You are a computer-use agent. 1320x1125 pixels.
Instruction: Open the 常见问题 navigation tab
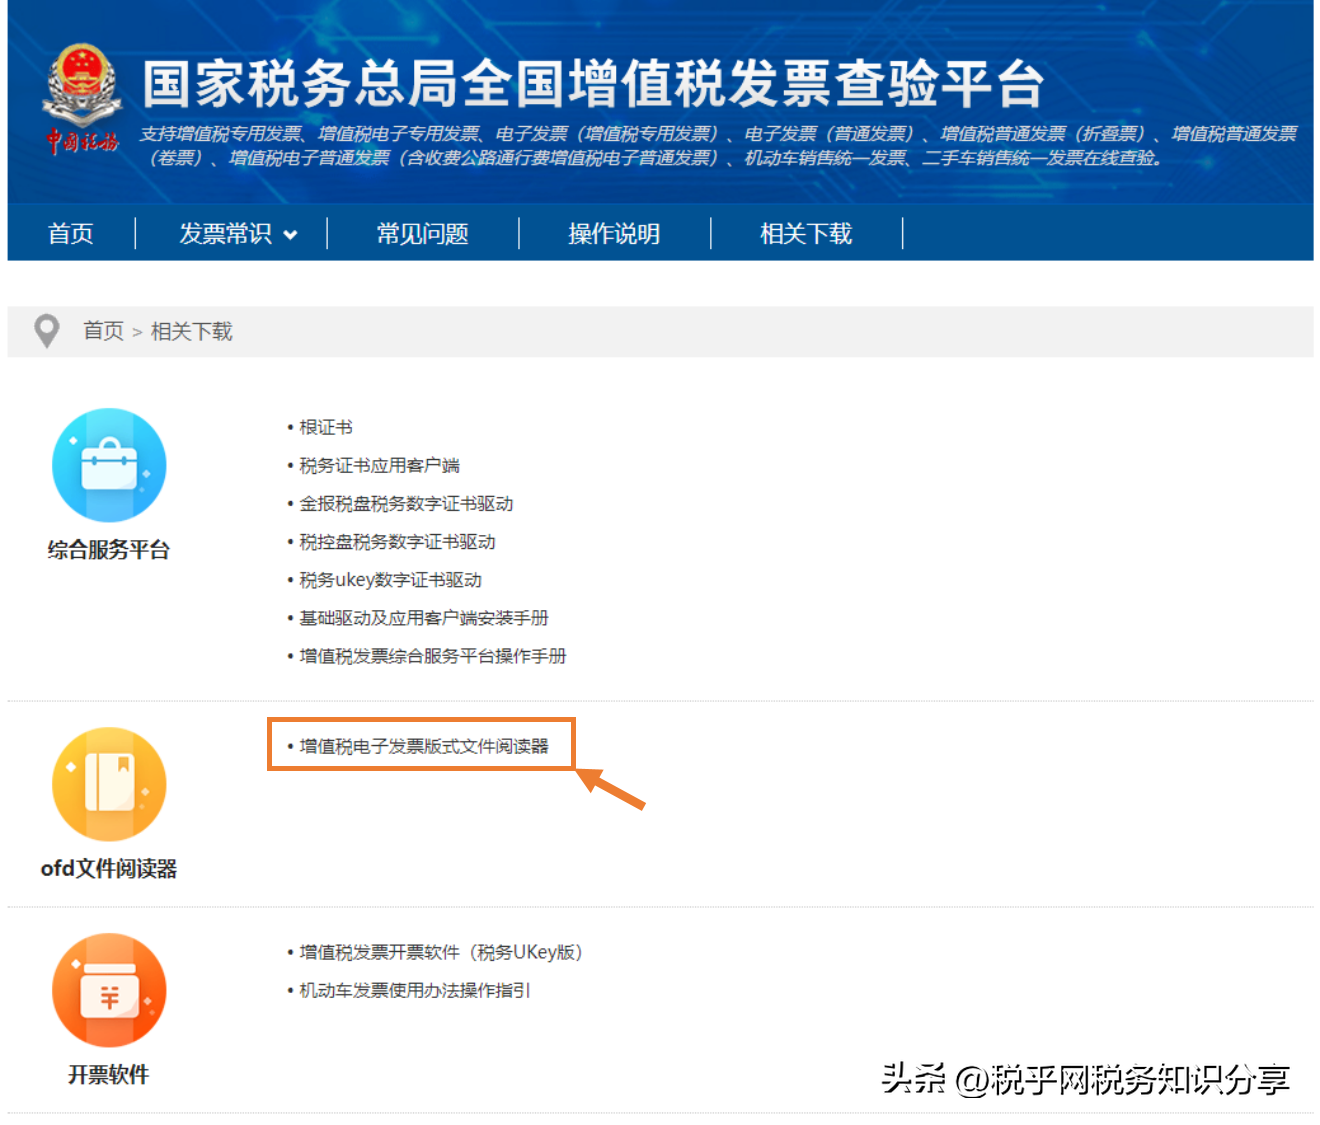pyautogui.click(x=422, y=234)
